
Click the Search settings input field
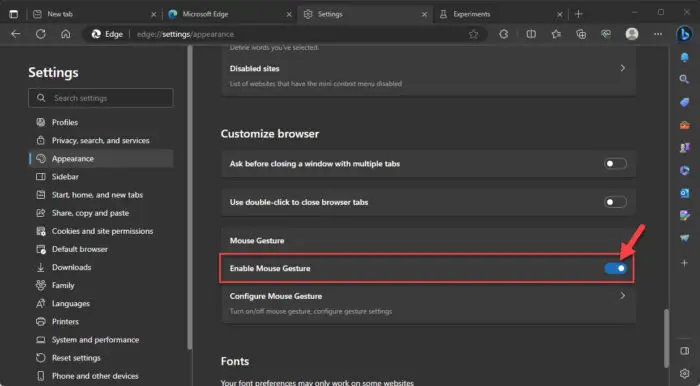101,98
